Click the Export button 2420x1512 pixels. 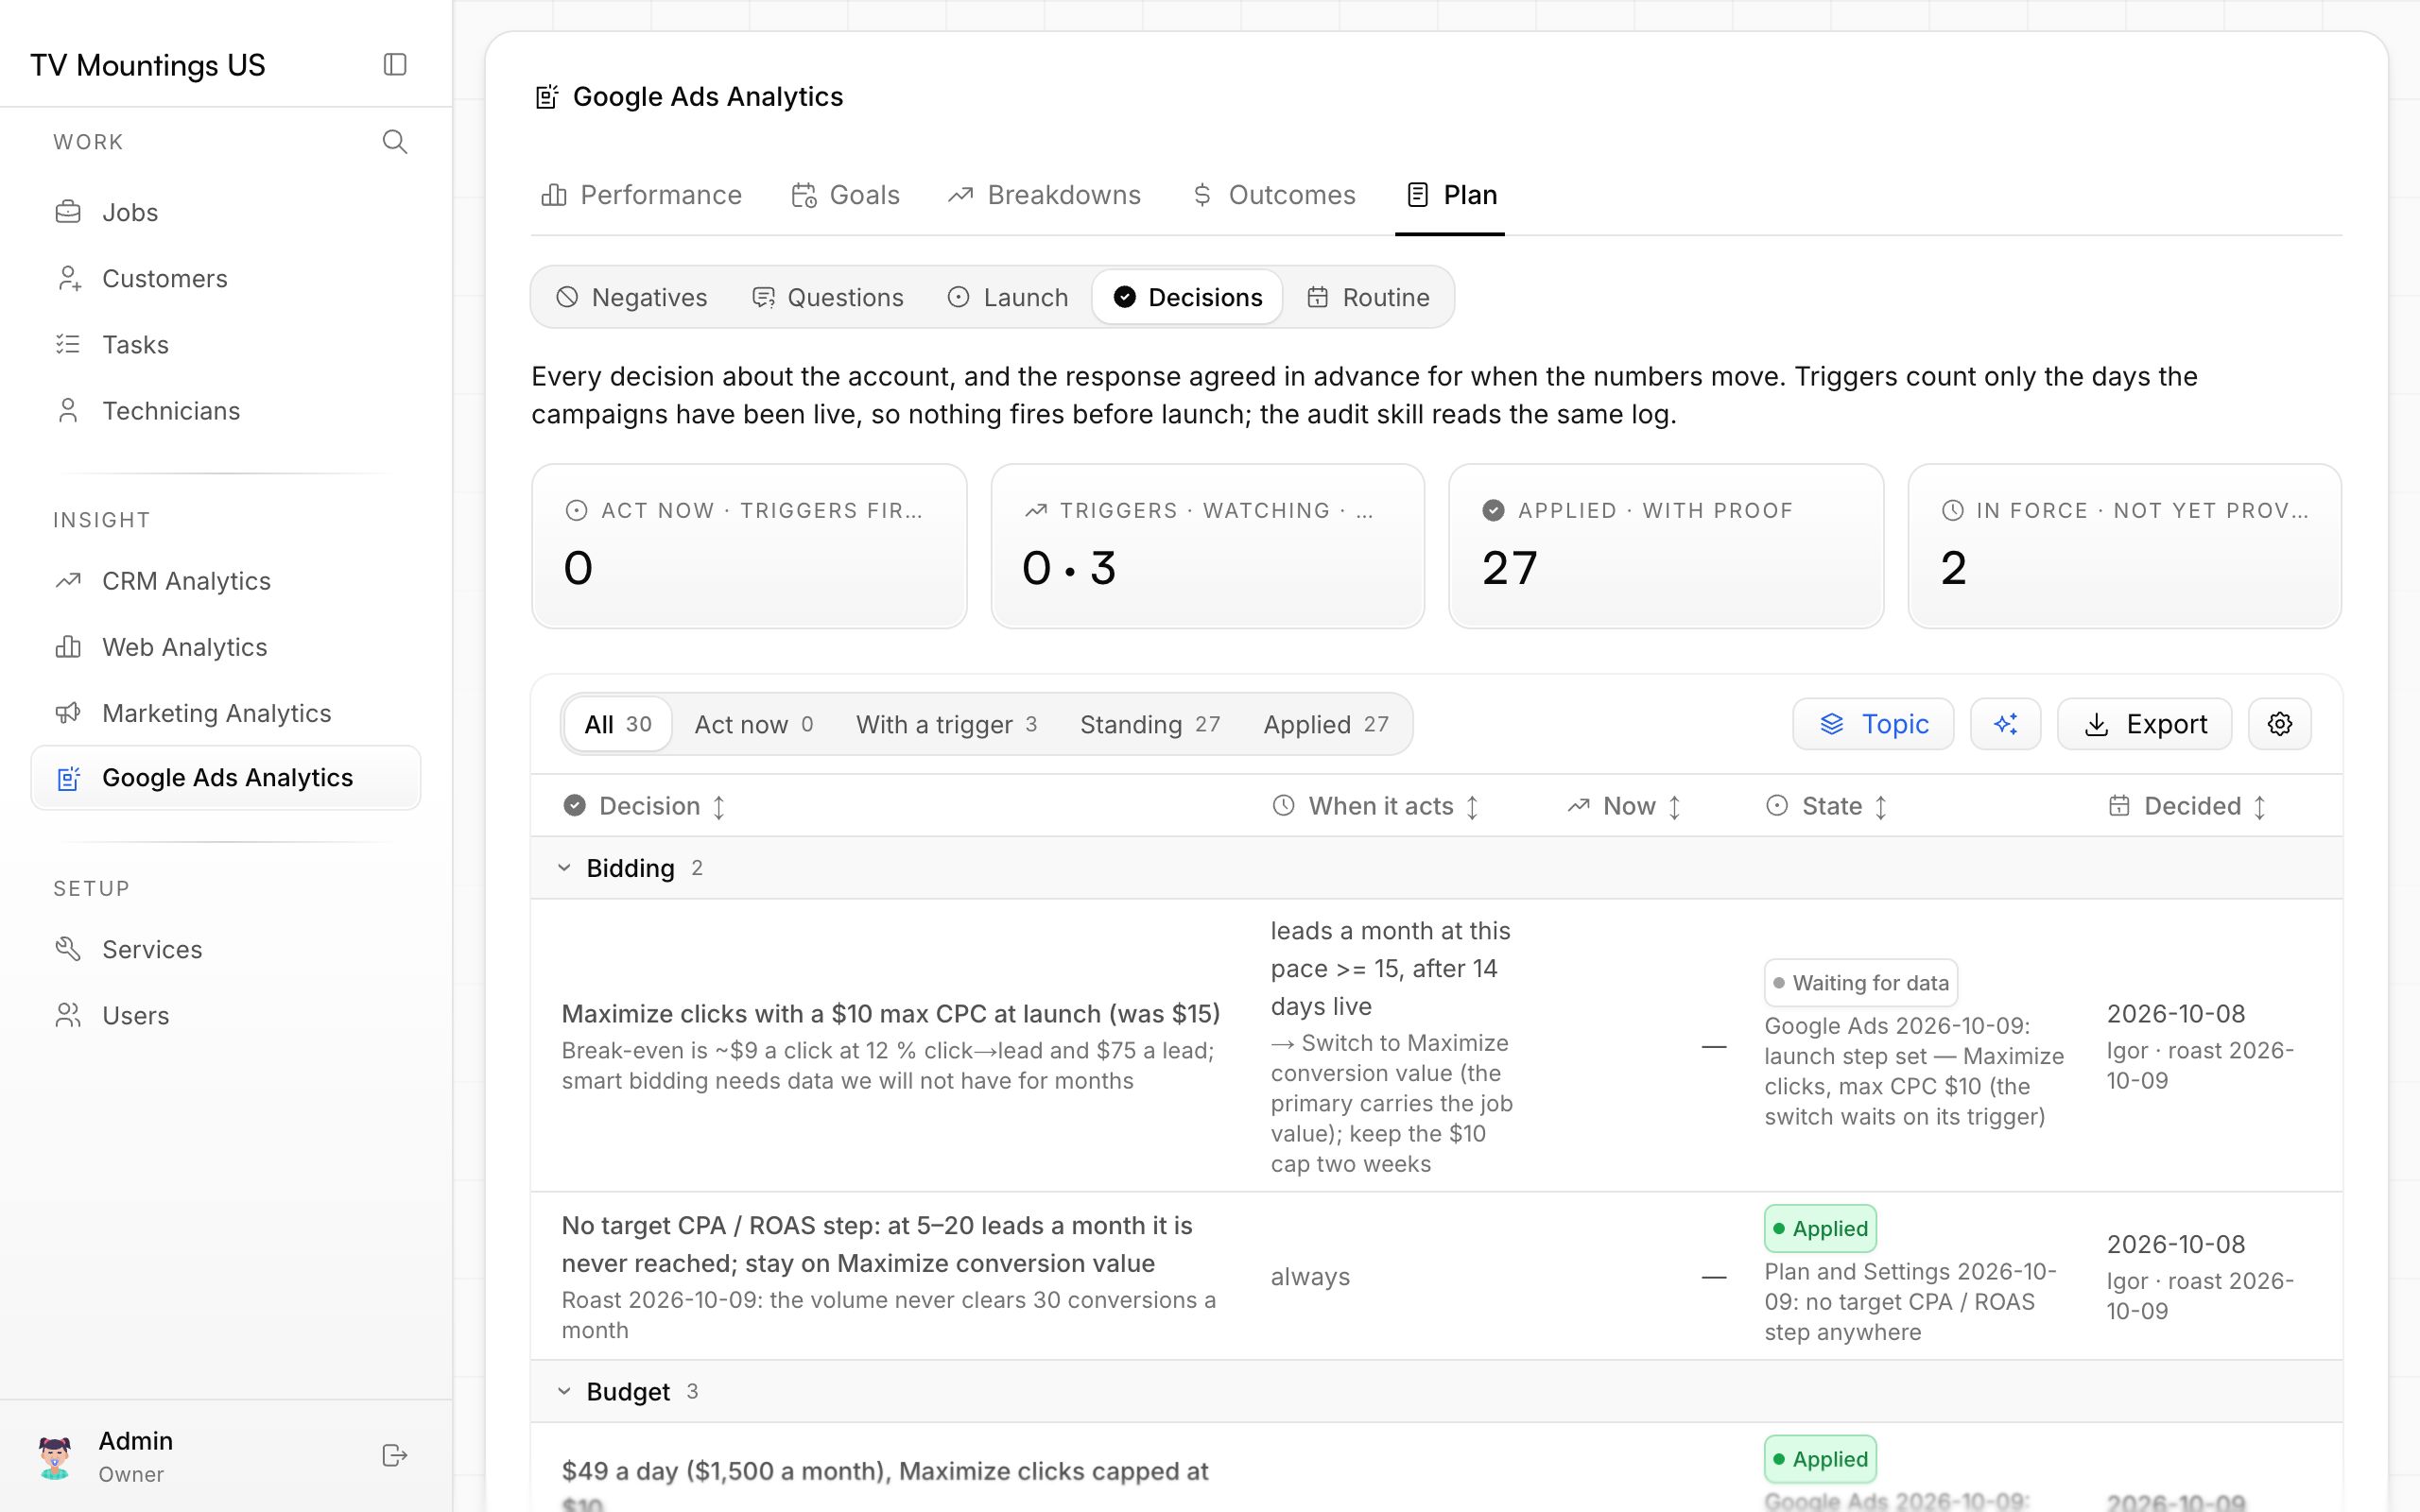2144,724
